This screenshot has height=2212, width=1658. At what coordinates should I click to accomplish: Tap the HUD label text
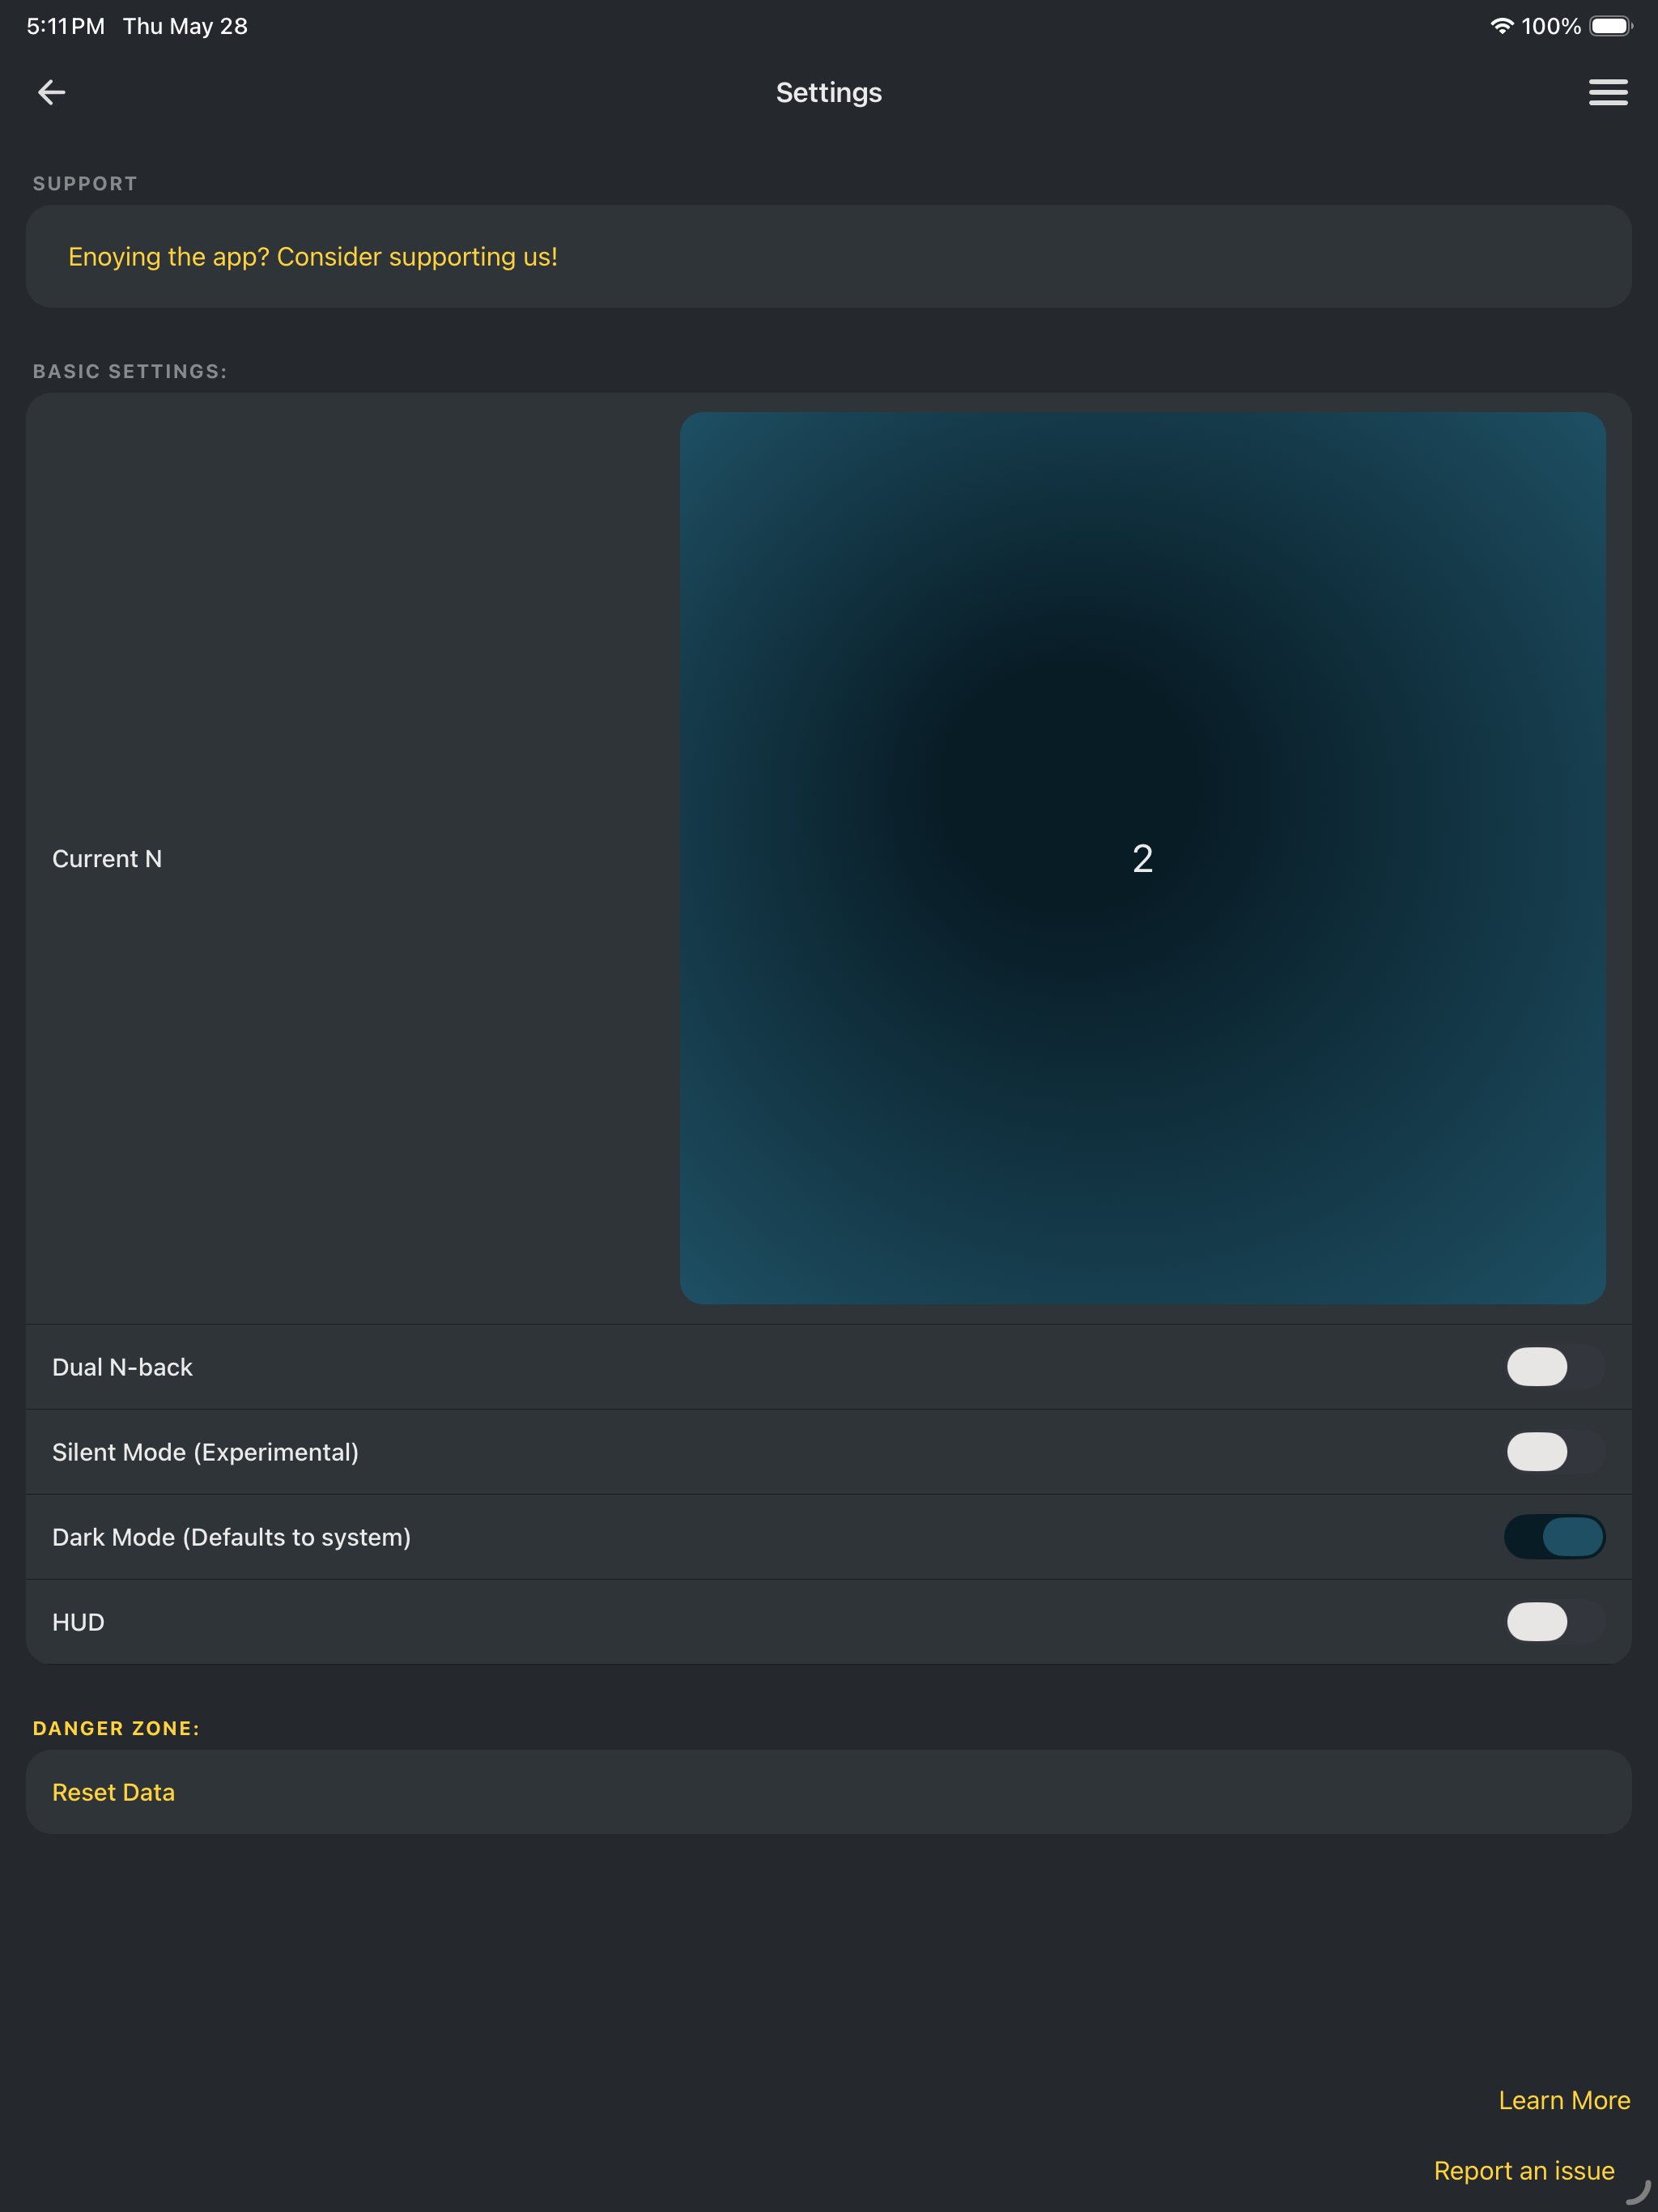click(78, 1622)
